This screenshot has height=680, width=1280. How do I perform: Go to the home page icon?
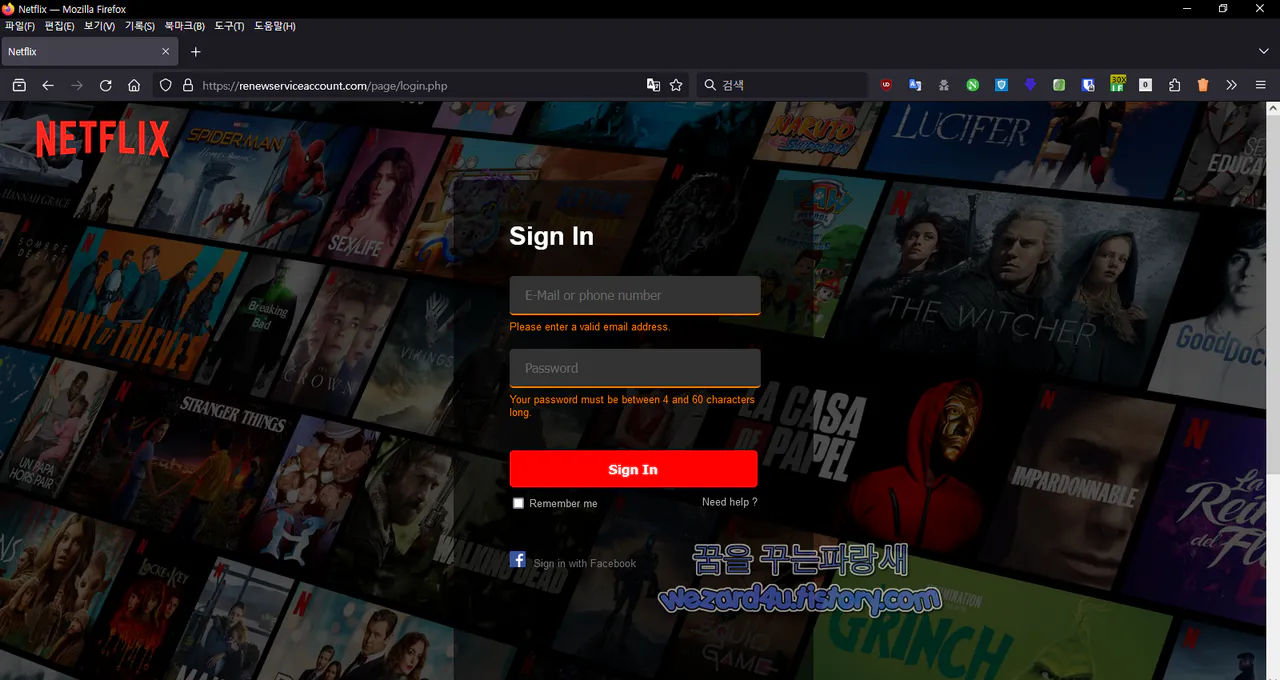point(134,86)
